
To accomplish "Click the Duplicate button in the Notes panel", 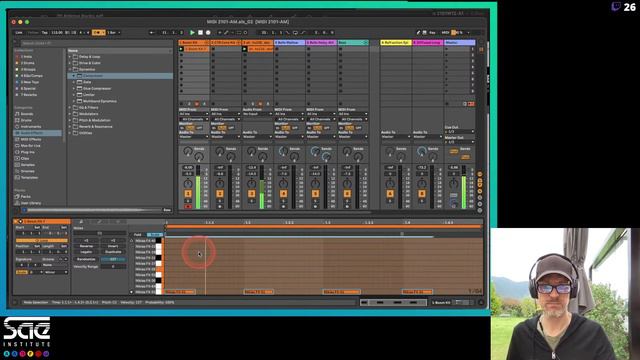I will point(113,252).
